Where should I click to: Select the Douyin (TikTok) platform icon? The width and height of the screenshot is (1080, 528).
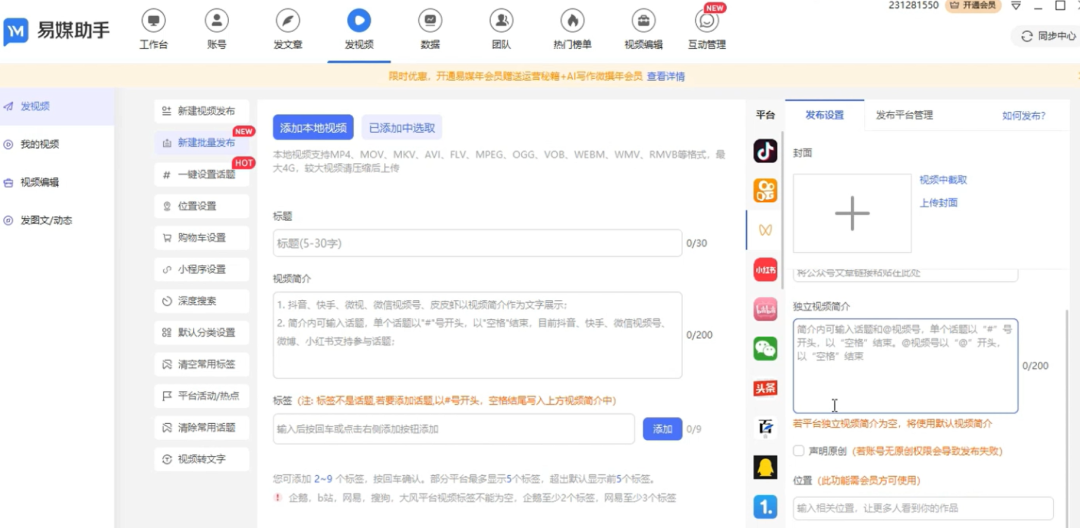pyautogui.click(x=765, y=151)
